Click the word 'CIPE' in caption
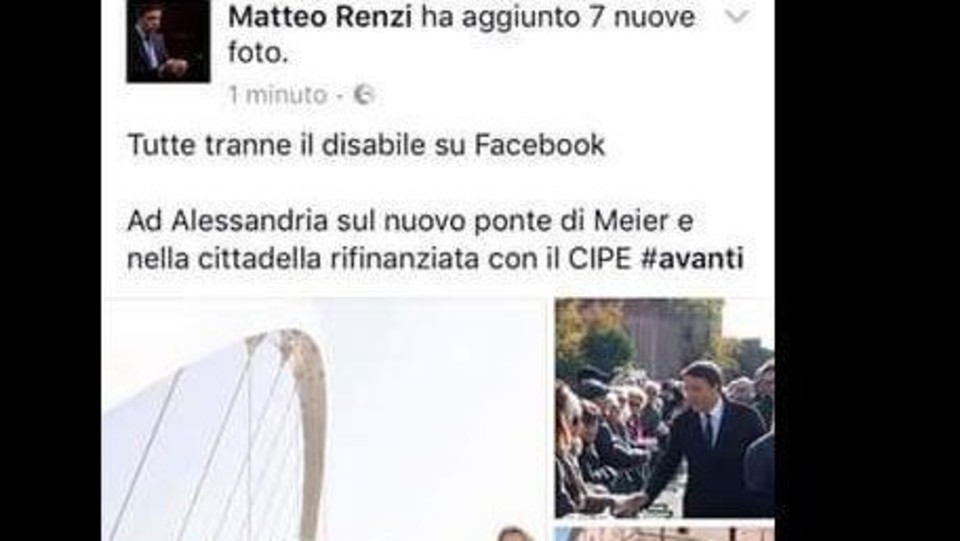Viewport: 960px width, 541px height. click(599, 258)
